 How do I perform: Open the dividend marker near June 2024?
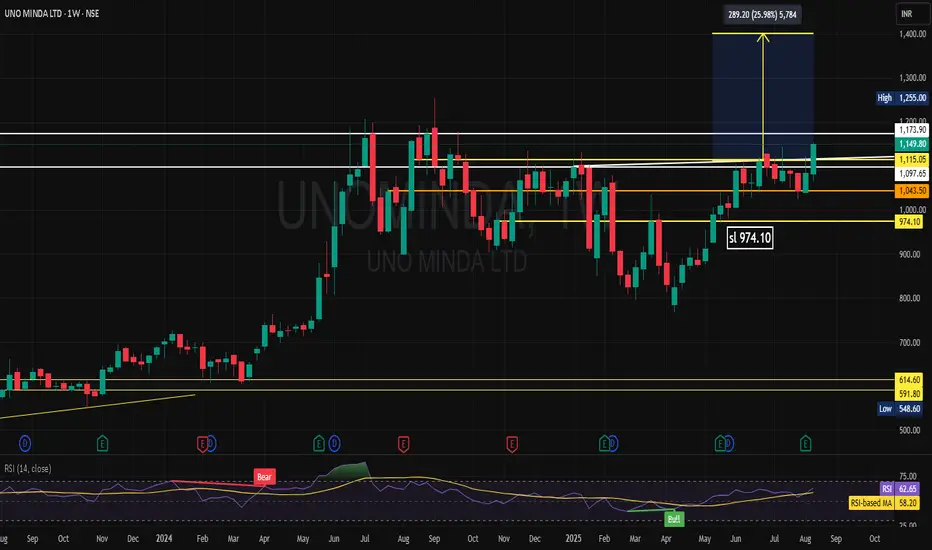[335, 443]
